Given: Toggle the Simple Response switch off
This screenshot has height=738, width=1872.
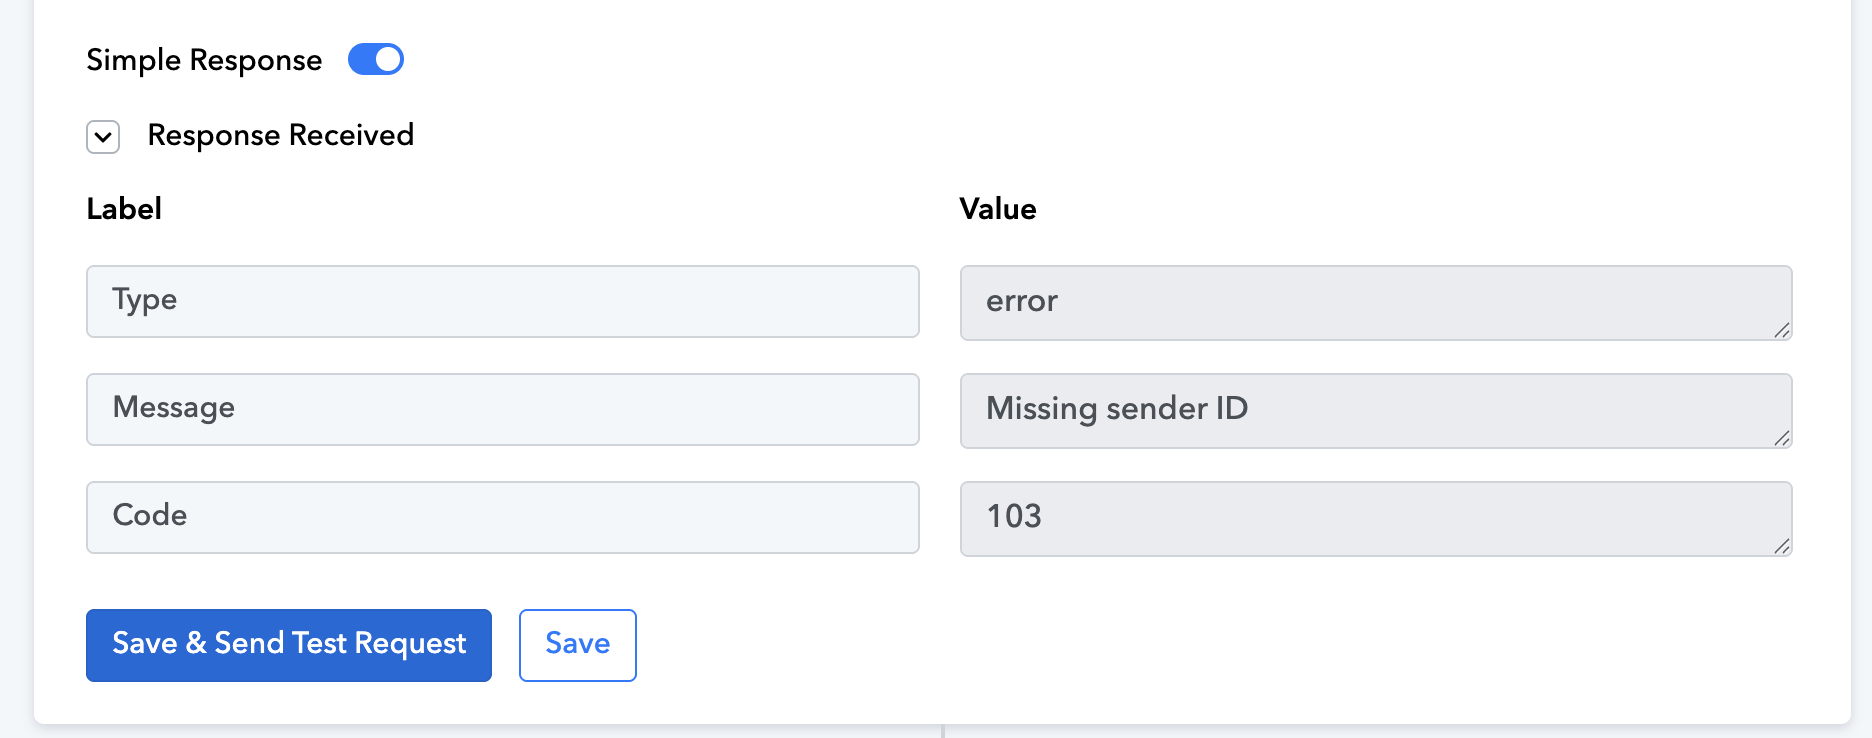Looking at the screenshot, I should click(375, 60).
